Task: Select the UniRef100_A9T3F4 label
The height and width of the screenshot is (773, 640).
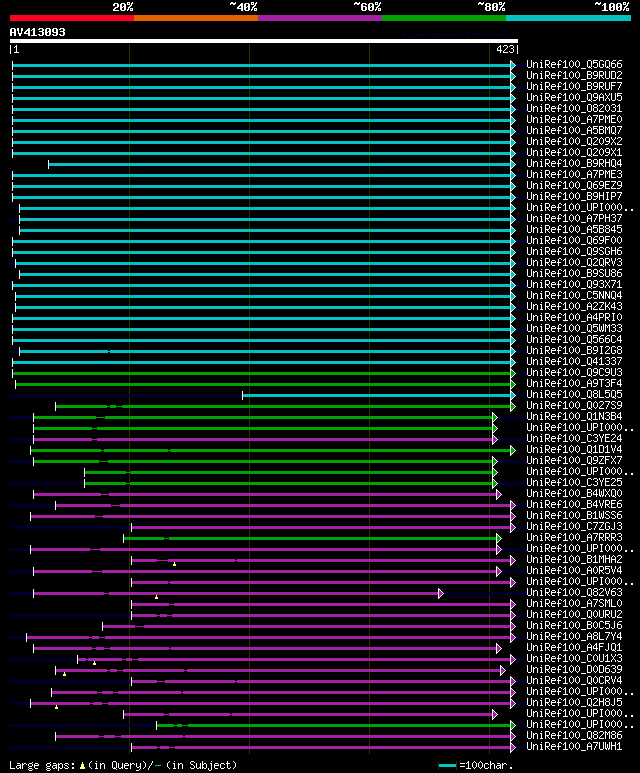Action: (574, 384)
